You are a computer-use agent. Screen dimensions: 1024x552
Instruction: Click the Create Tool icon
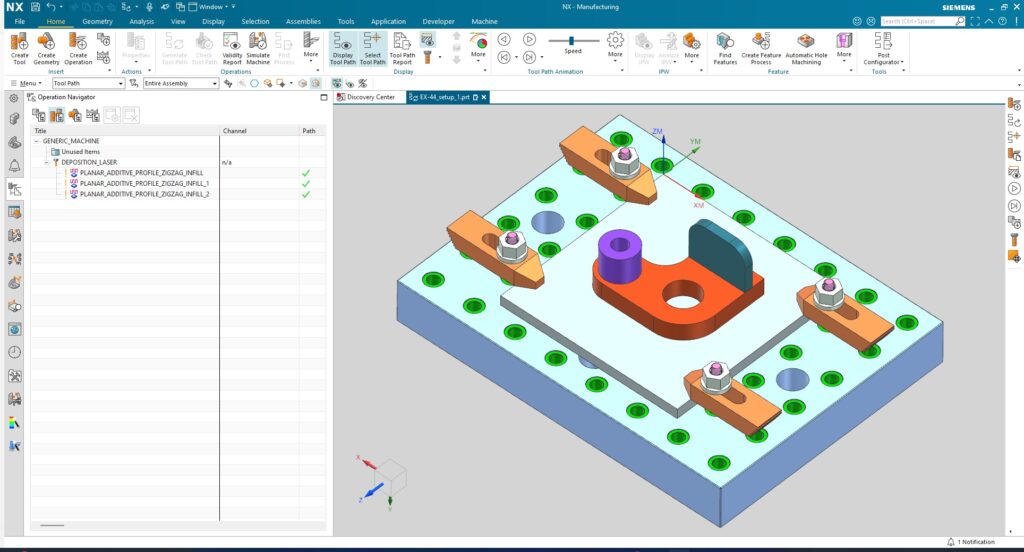tap(19, 47)
